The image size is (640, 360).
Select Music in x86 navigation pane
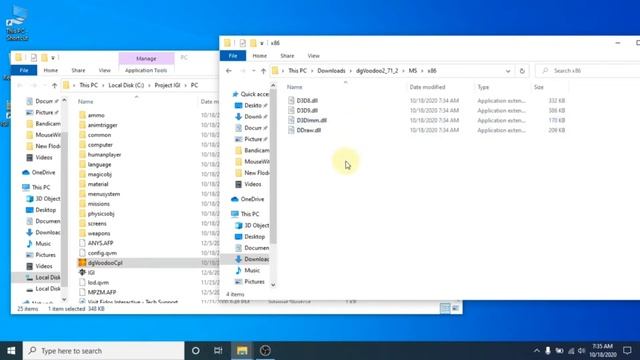pyautogui.click(x=248, y=270)
